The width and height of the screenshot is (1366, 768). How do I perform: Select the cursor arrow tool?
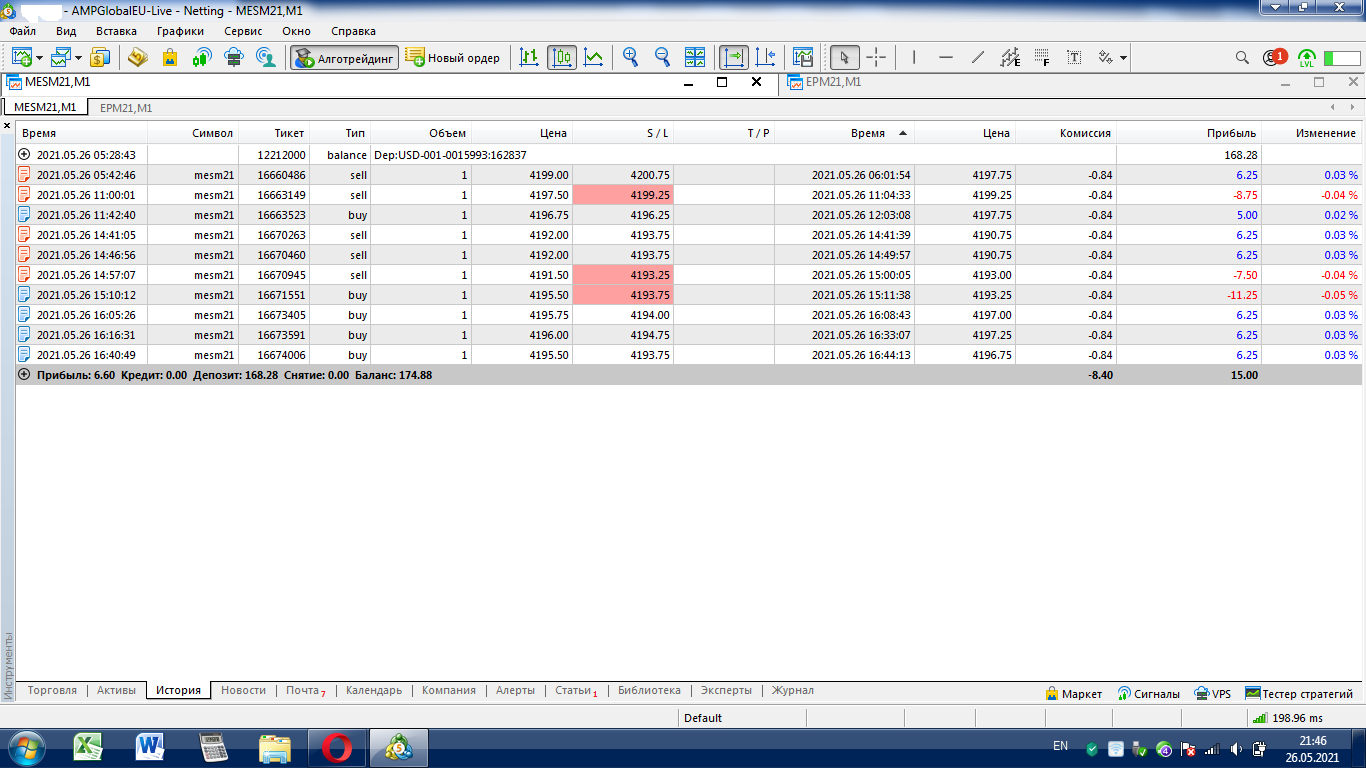coord(845,57)
